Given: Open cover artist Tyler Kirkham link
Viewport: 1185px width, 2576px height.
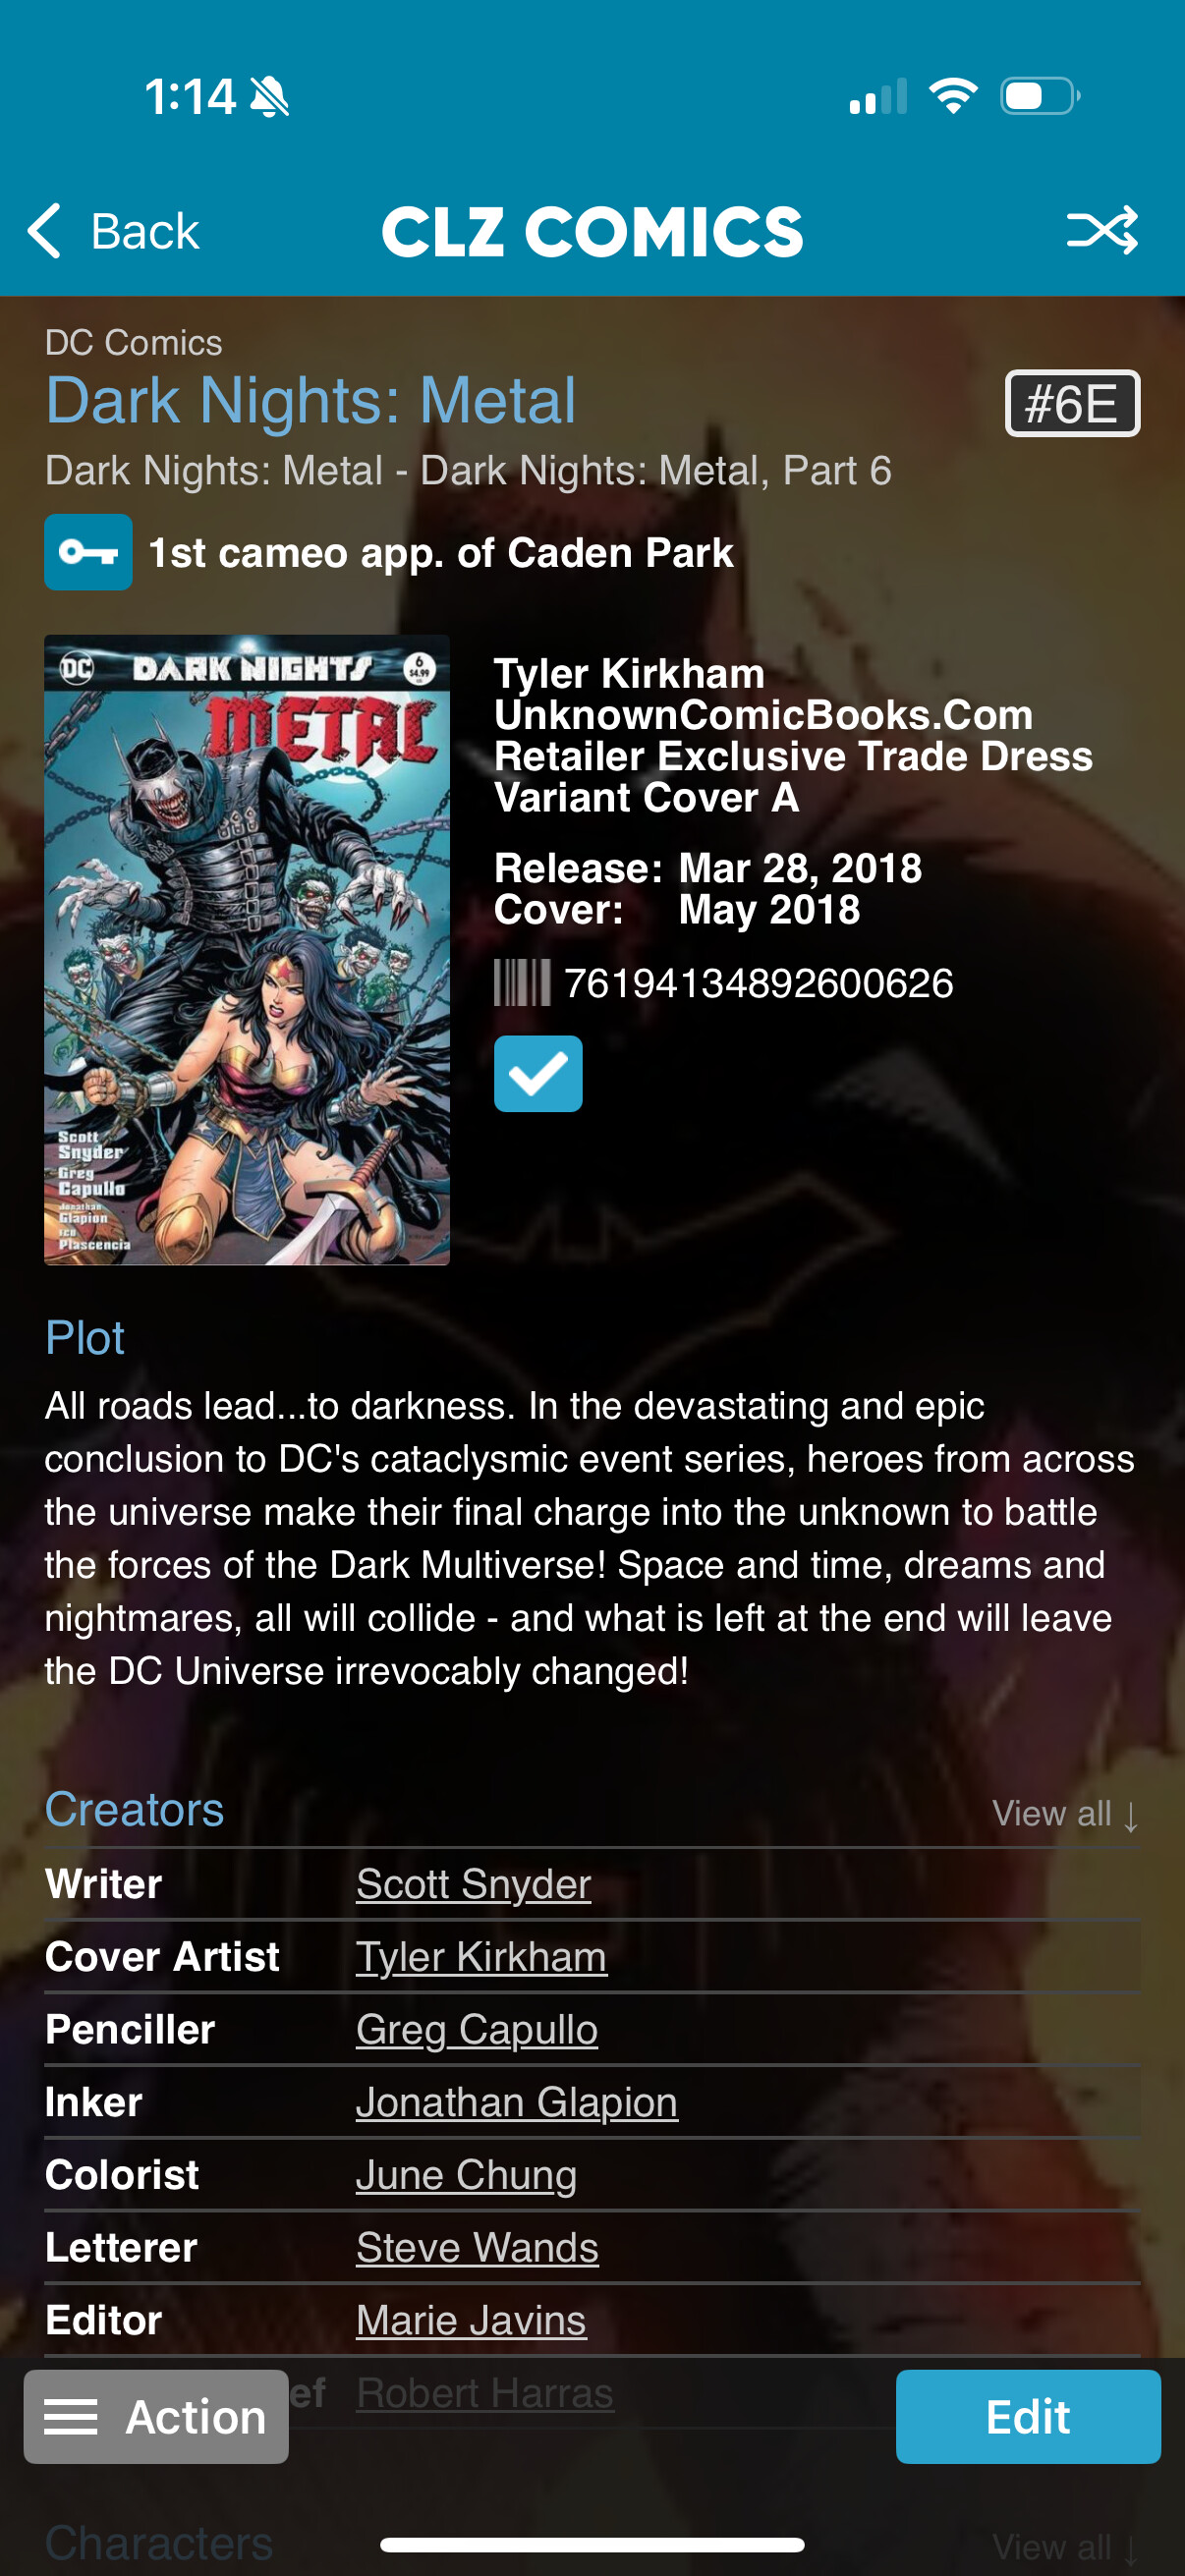Looking at the screenshot, I should [481, 1957].
